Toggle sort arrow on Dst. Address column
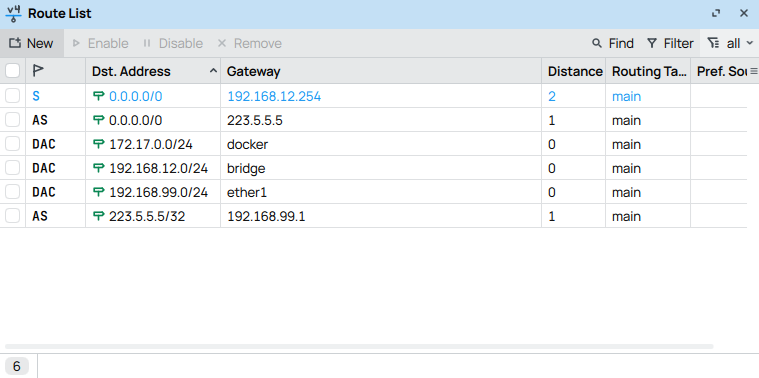759x378 pixels. coord(213,71)
